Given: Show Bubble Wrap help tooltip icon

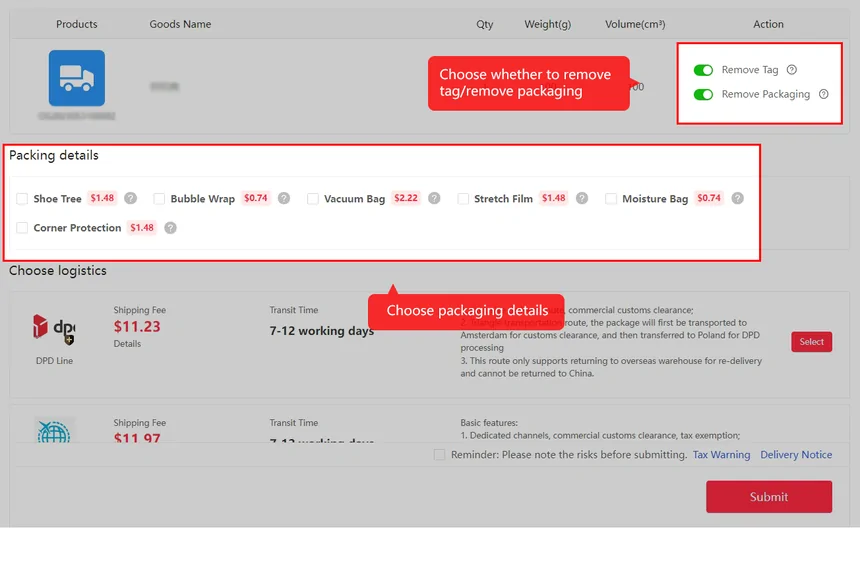Looking at the screenshot, I should 284,198.
